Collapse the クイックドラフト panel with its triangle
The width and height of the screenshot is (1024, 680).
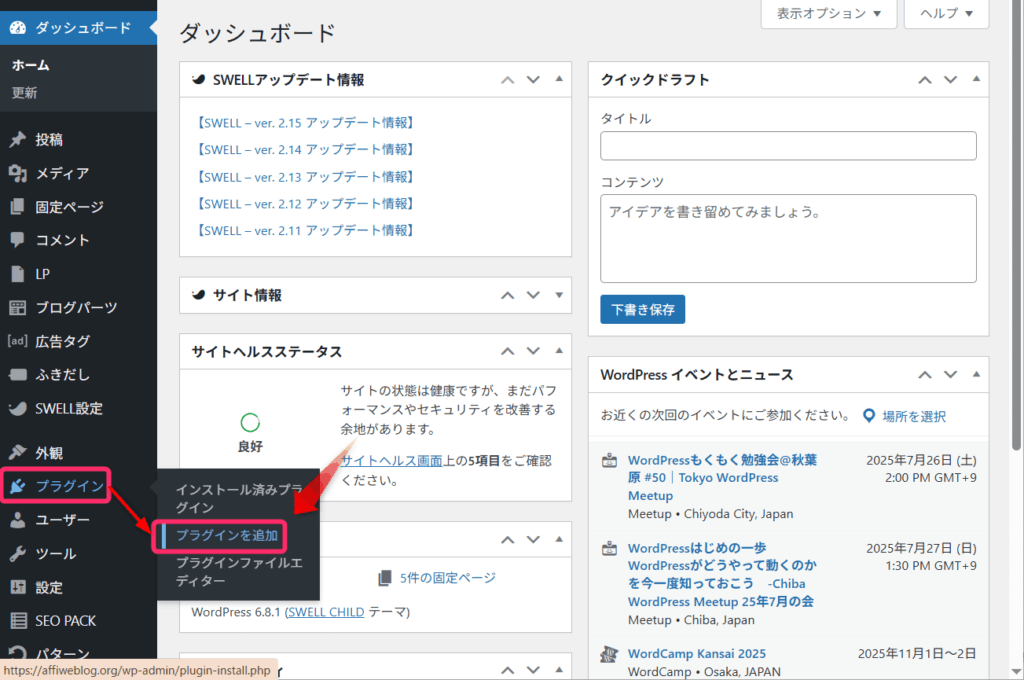click(976, 79)
